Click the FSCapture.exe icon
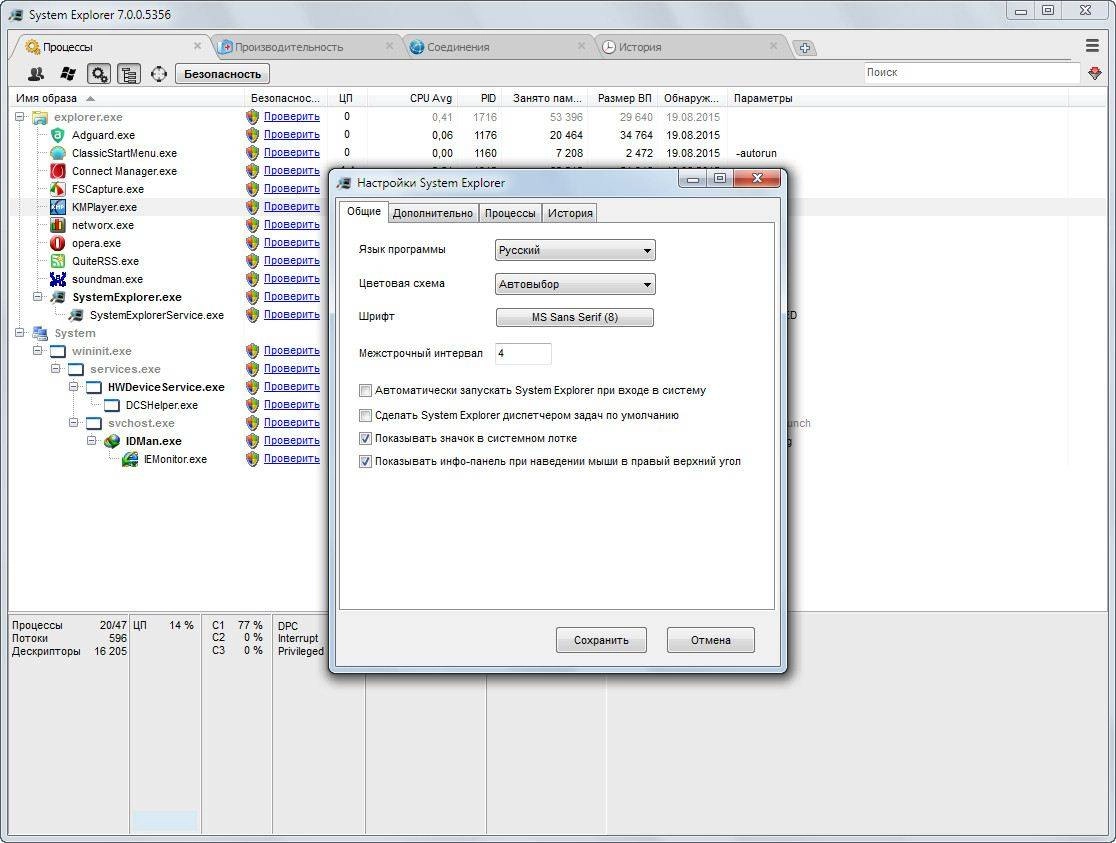This screenshot has width=1116, height=843. pyautogui.click(x=58, y=189)
